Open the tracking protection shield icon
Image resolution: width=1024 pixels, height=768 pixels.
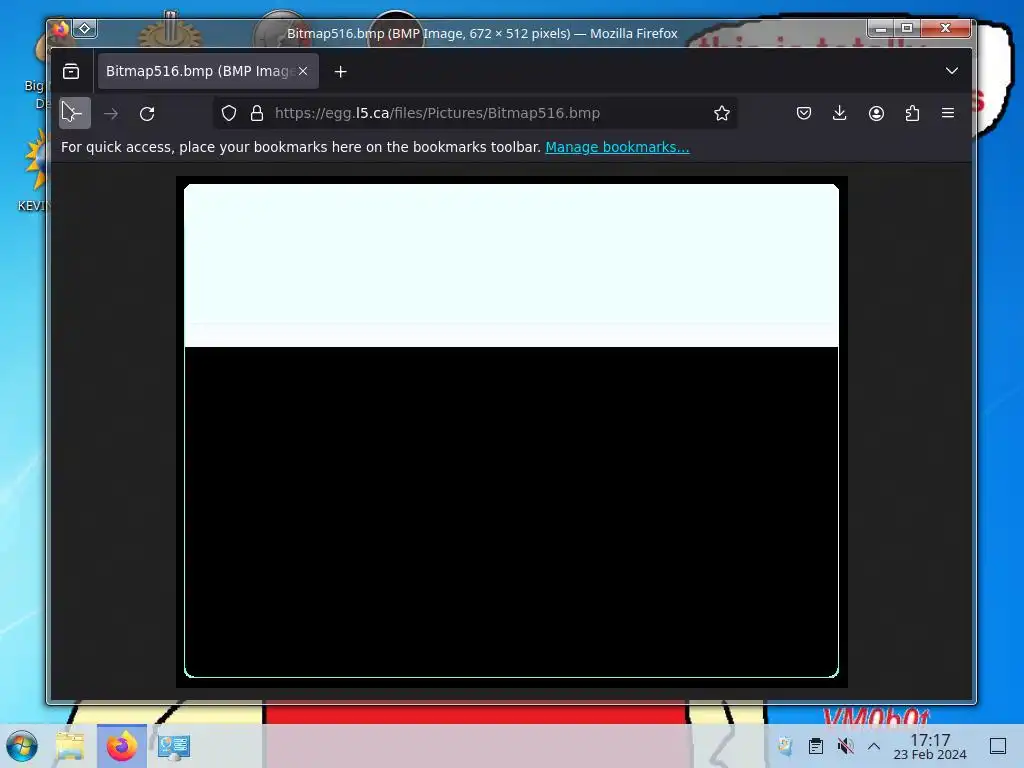229,113
